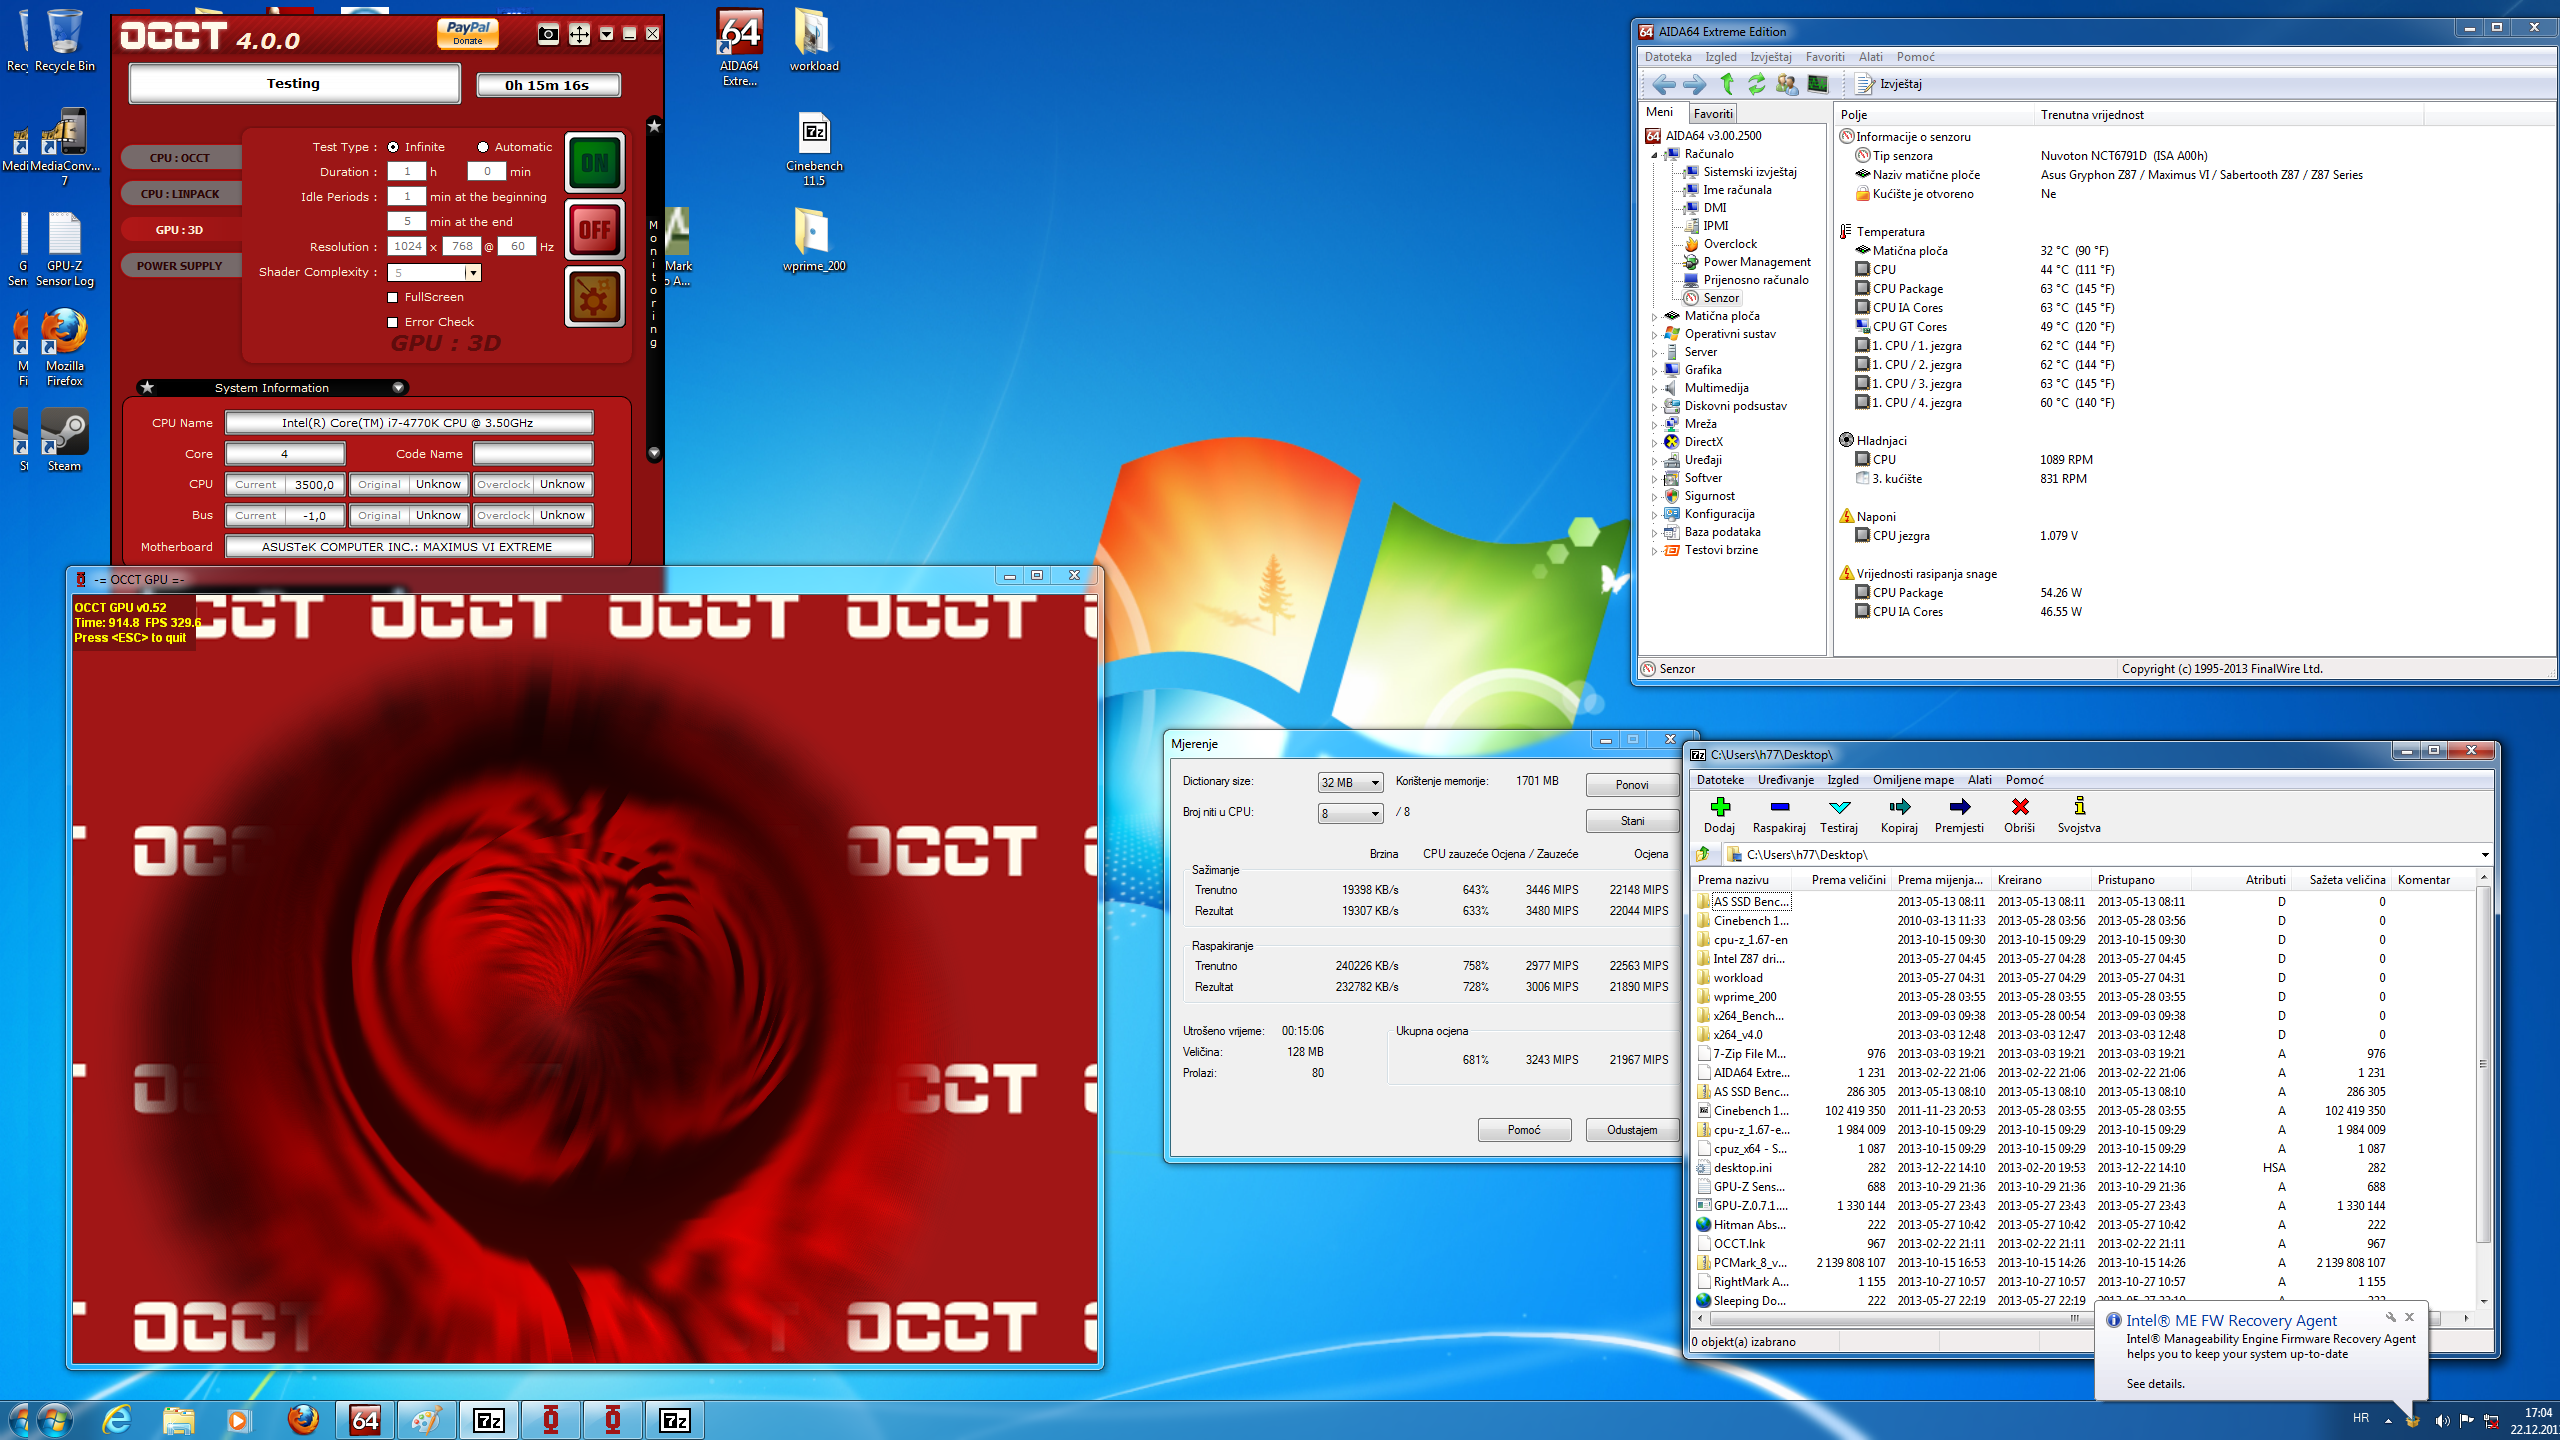Click Stani button in Mjerenje

tap(1632, 821)
